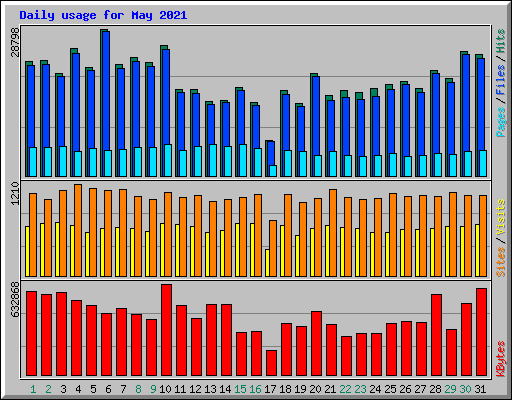
Task: Select the orange Sites bar for day 21
Action: [x=333, y=233]
